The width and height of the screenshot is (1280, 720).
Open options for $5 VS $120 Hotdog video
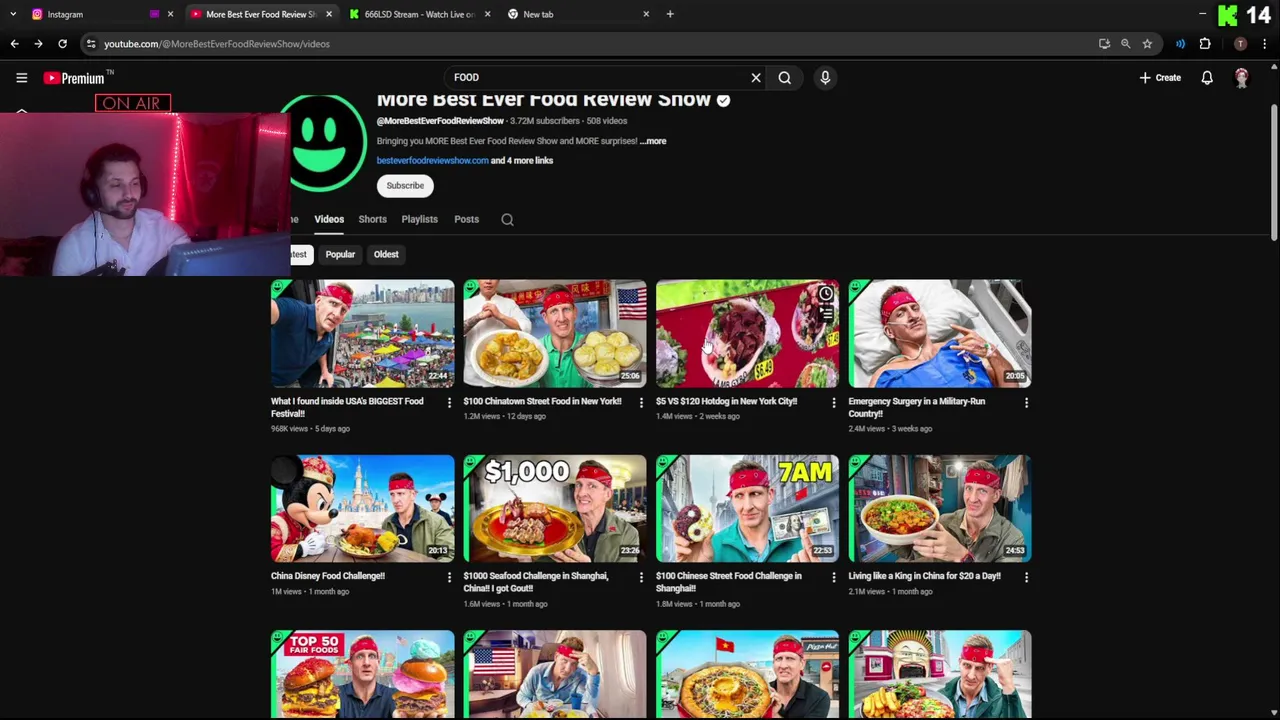tap(834, 402)
